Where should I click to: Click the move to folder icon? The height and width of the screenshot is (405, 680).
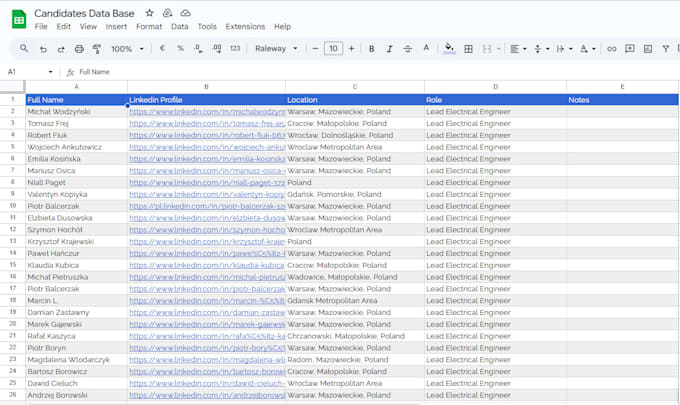pos(167,13)
